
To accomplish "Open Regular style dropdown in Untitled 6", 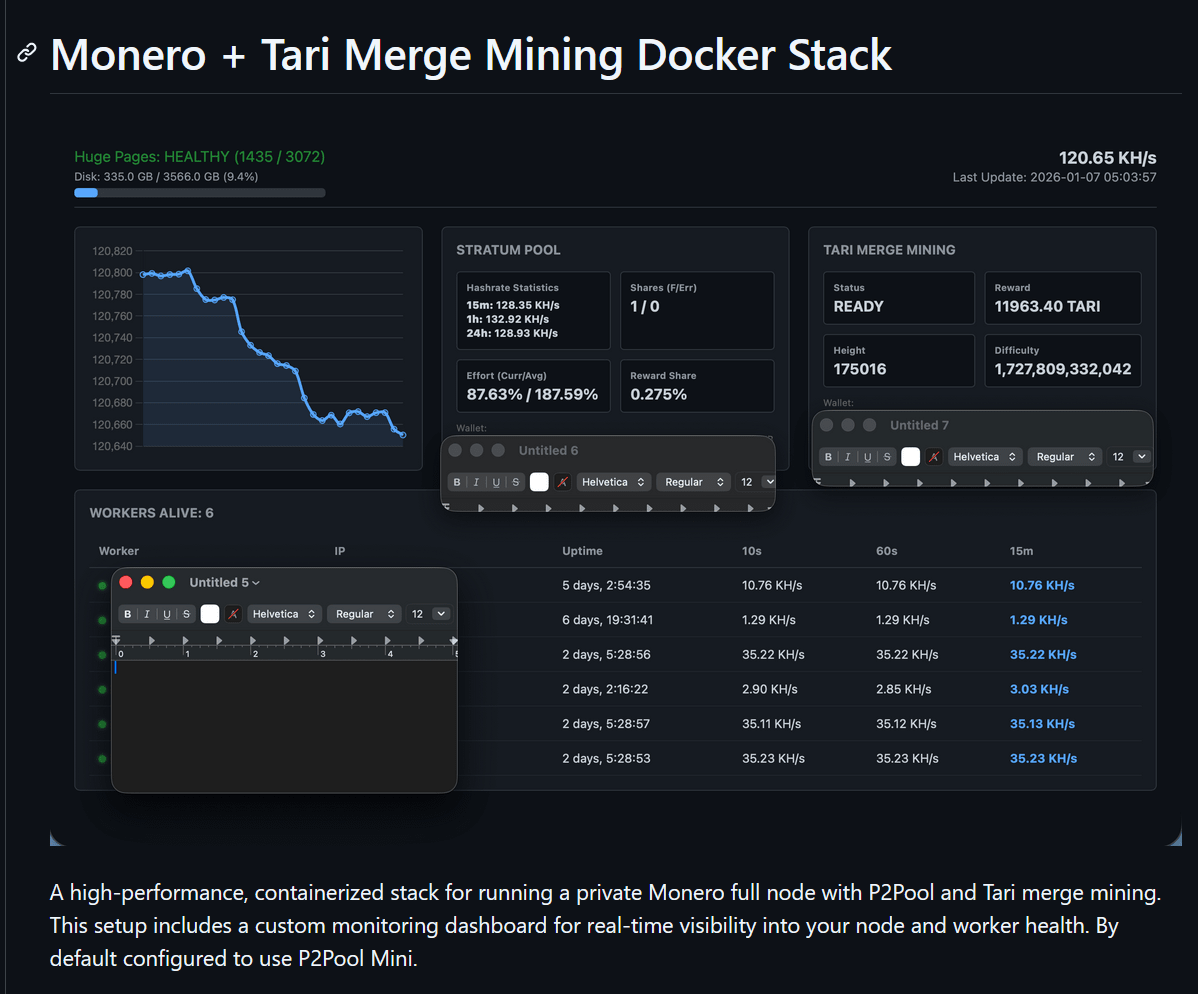I will coord(694,482).
